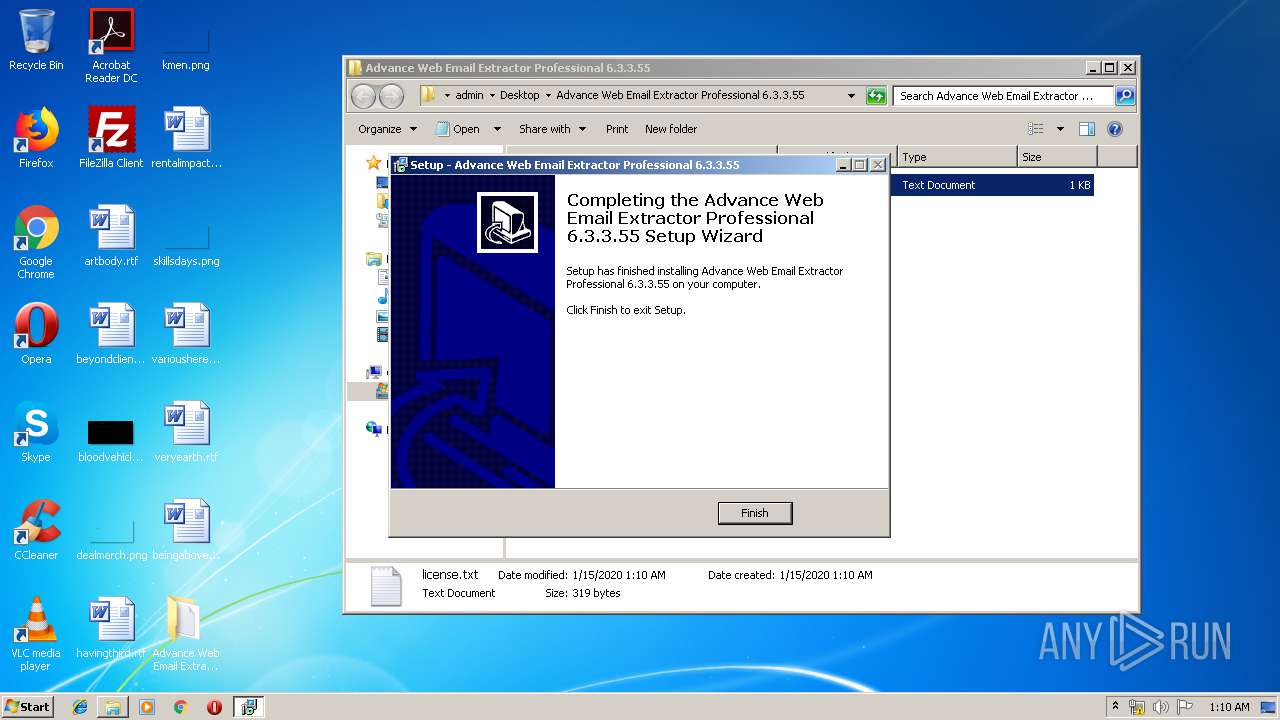Viewport: 1280px width, 720px height.
Task: Click the search Advance Web Email Extractor field
Action: (1002, 96)
